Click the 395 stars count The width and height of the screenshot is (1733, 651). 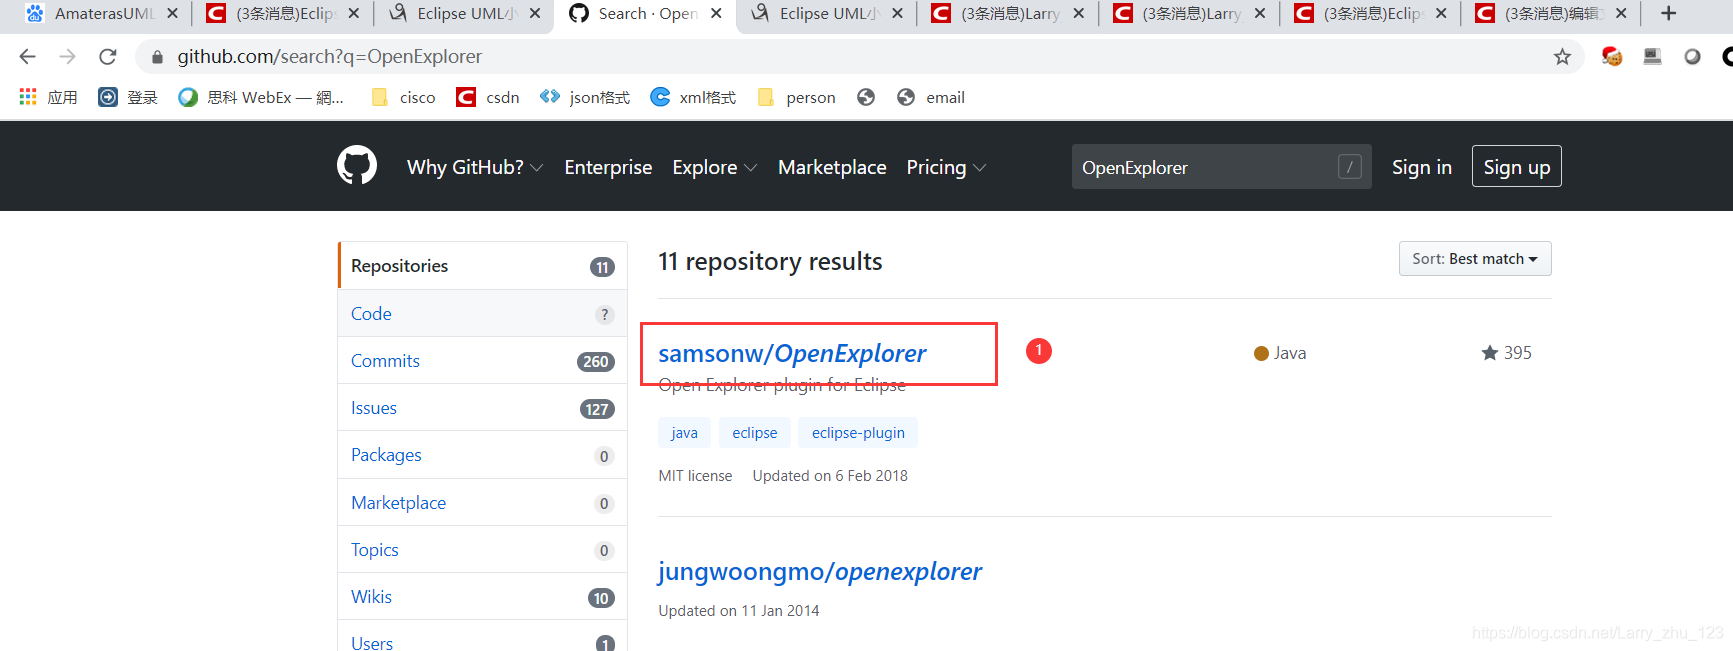1518,352
